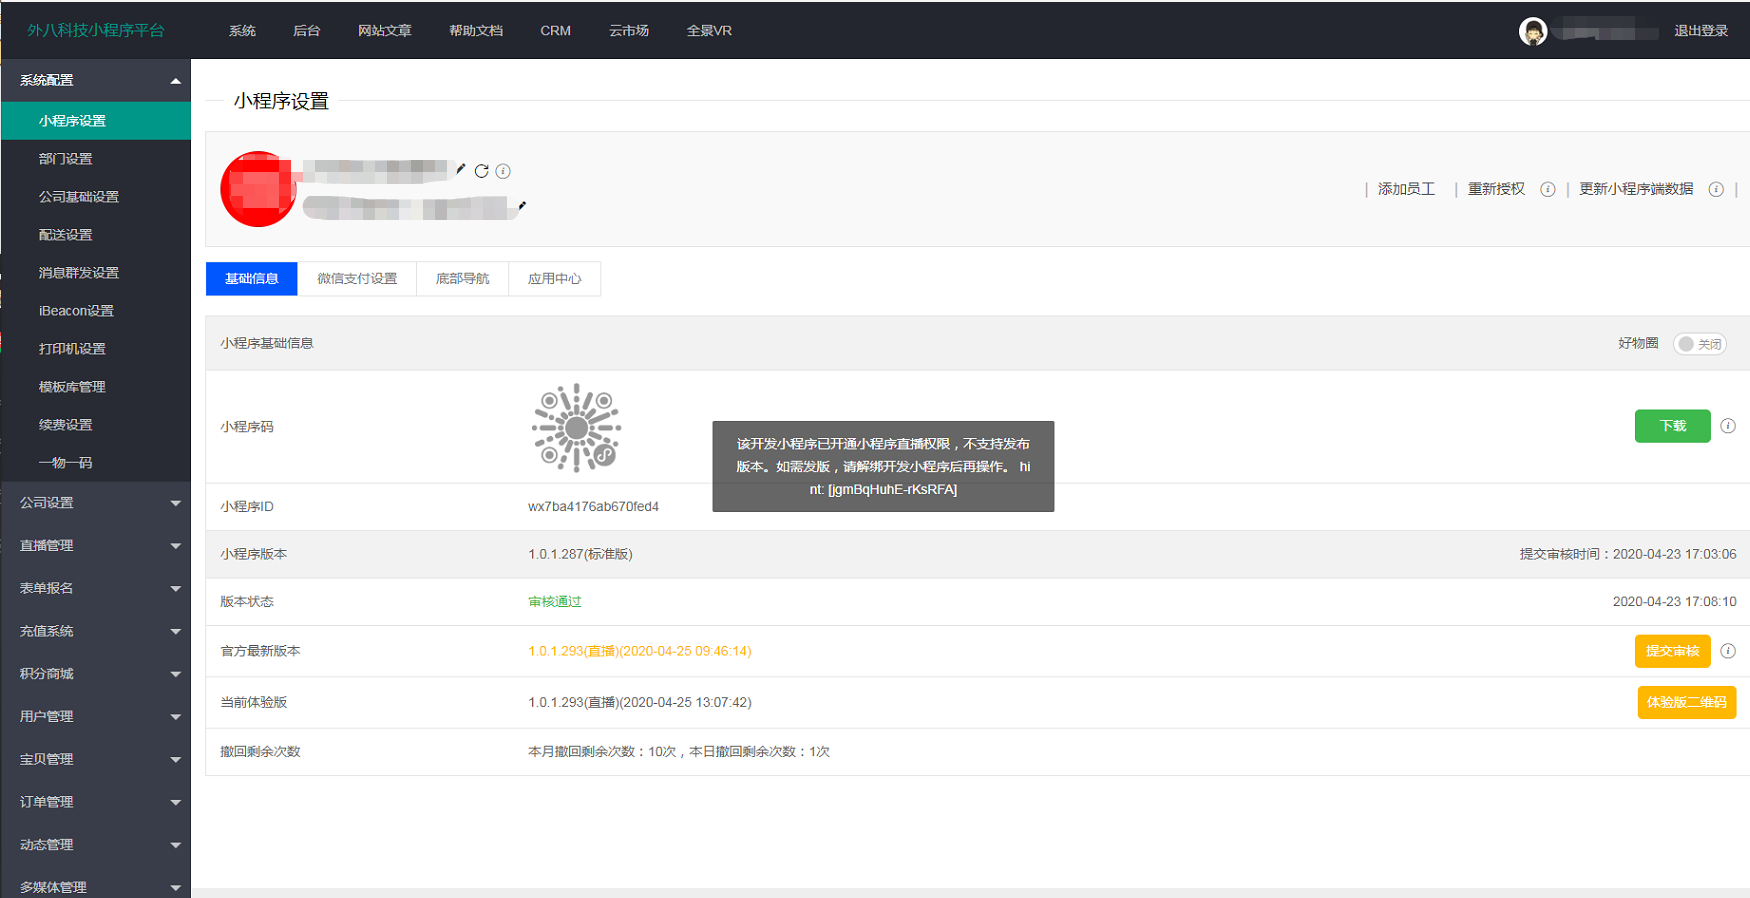Click the info icon beside 提交审核
Screen dimensions: 1750x898
point(1728,651)
